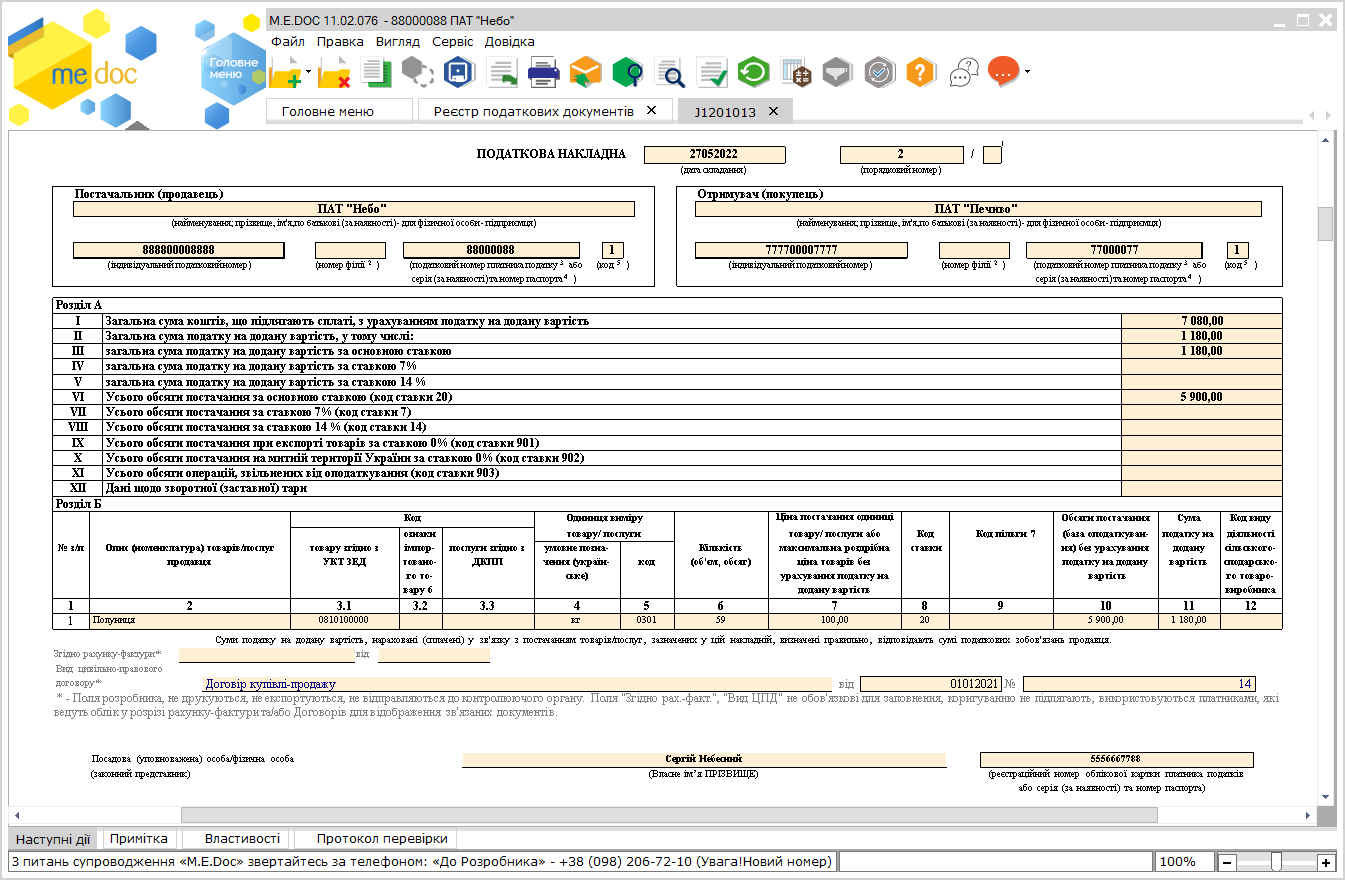Click the create new document folder icon
This screenshot has height=880, width=1345.
coord(286,72)
